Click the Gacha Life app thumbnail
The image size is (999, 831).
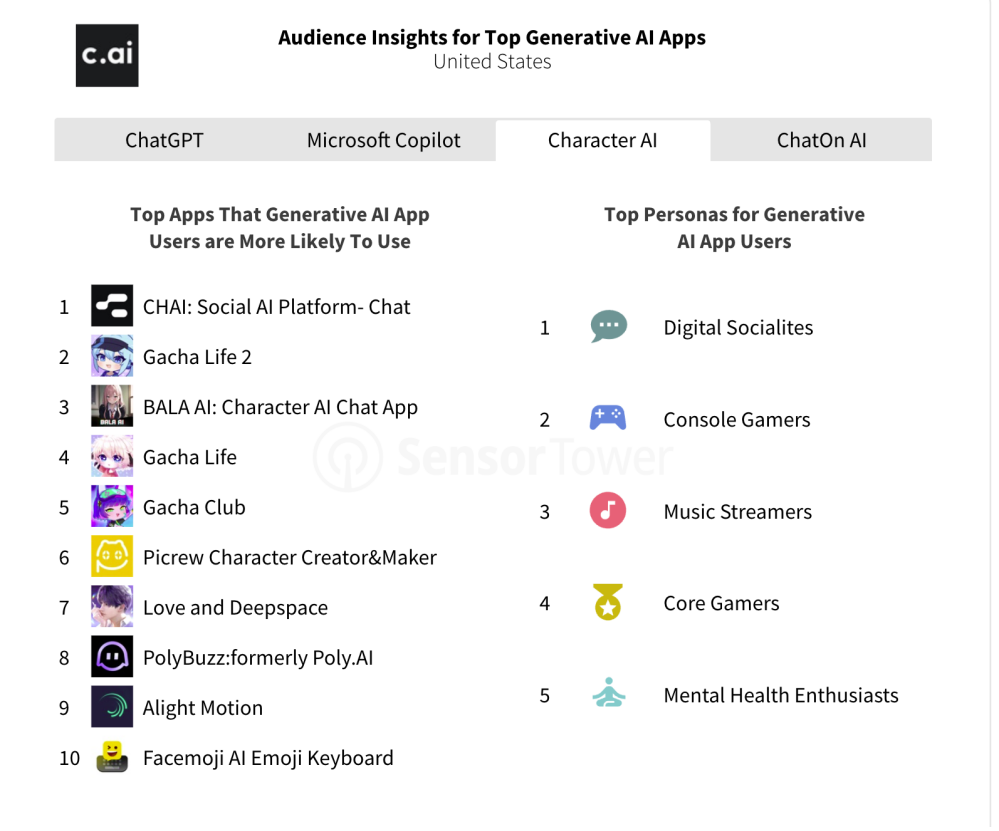tap(112, 456)
